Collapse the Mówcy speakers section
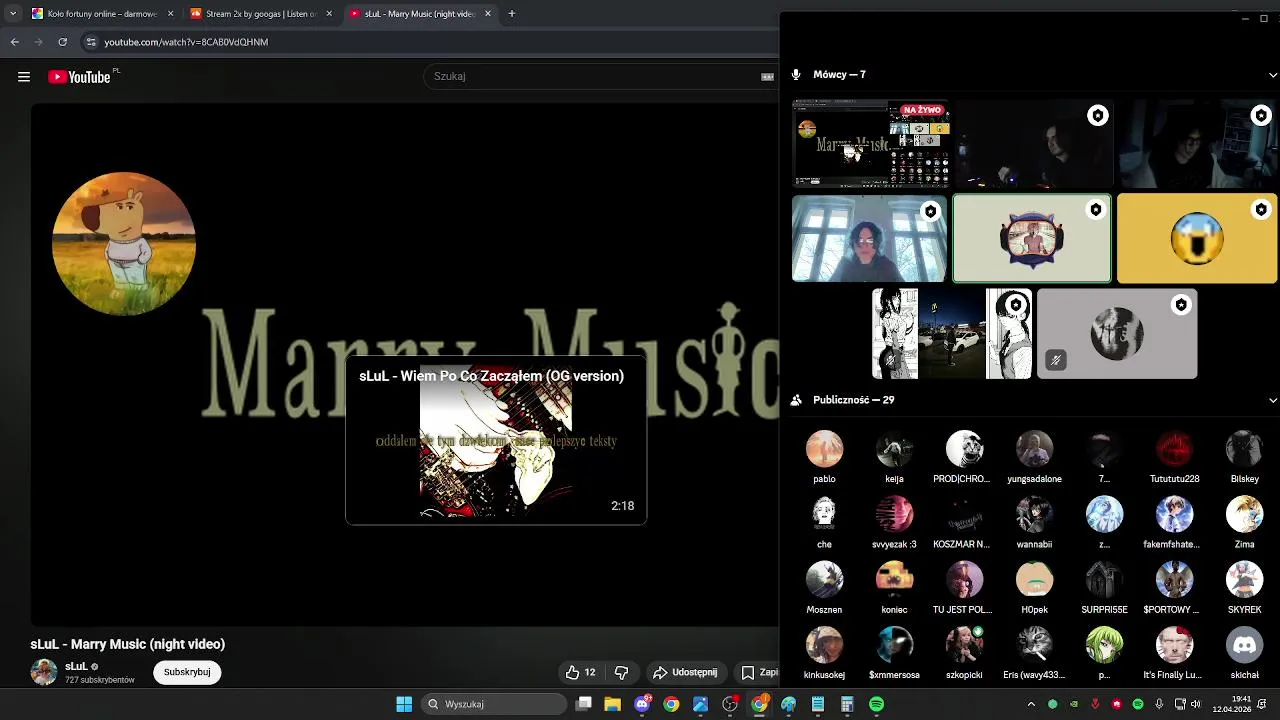 [x=1272, y=75]
